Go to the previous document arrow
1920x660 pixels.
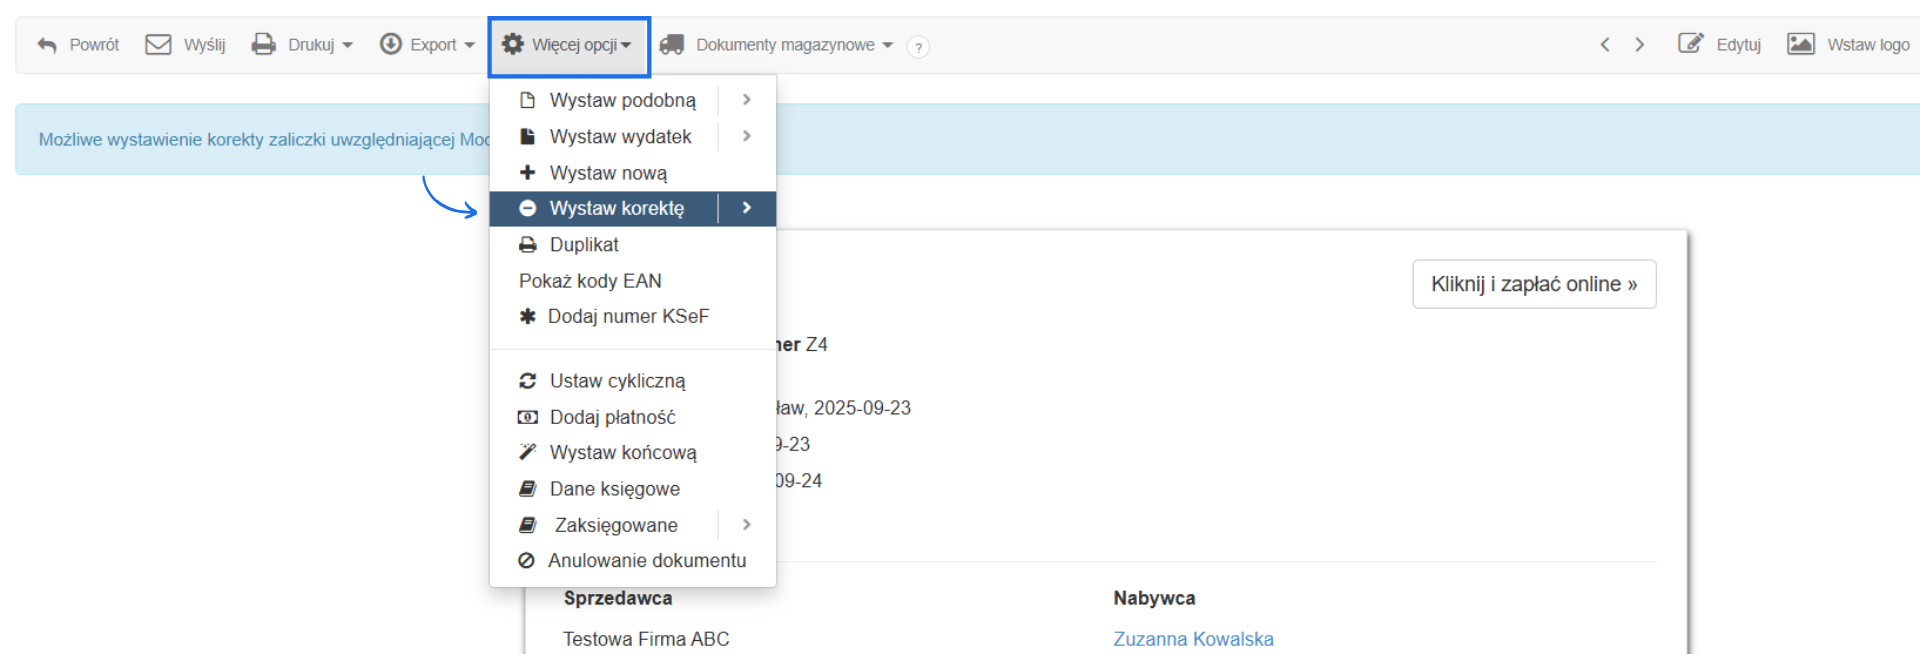click(1605, 45)
